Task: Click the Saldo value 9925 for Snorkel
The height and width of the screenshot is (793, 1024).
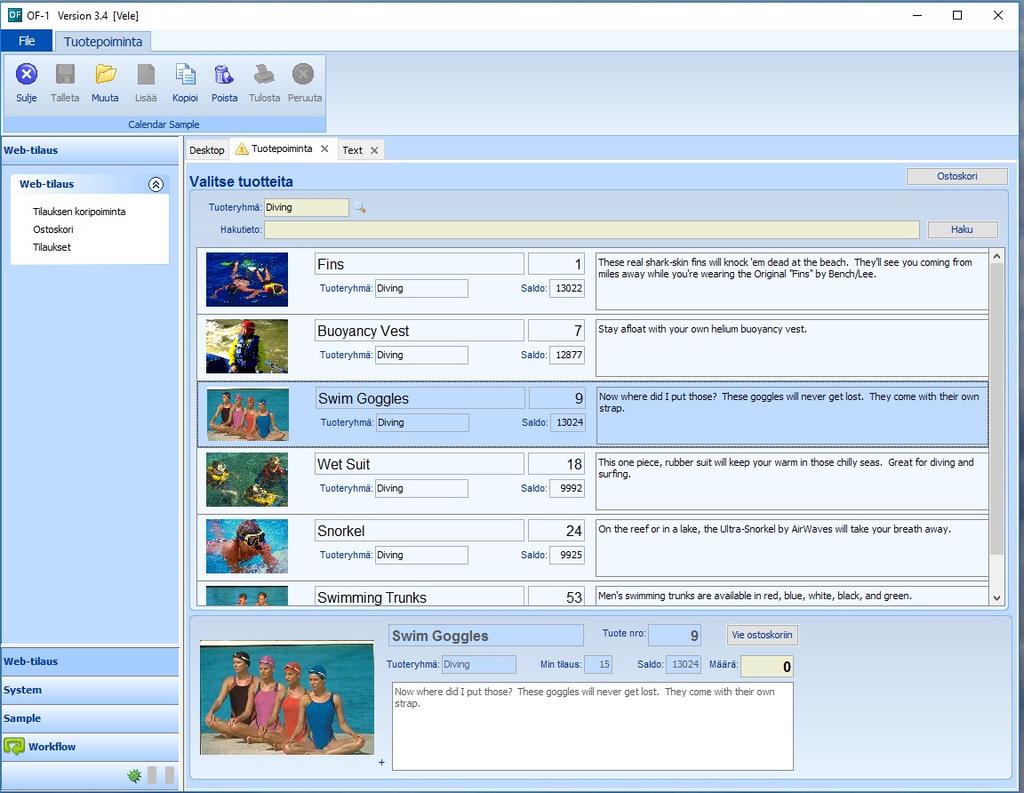Action: pos(567,555)
